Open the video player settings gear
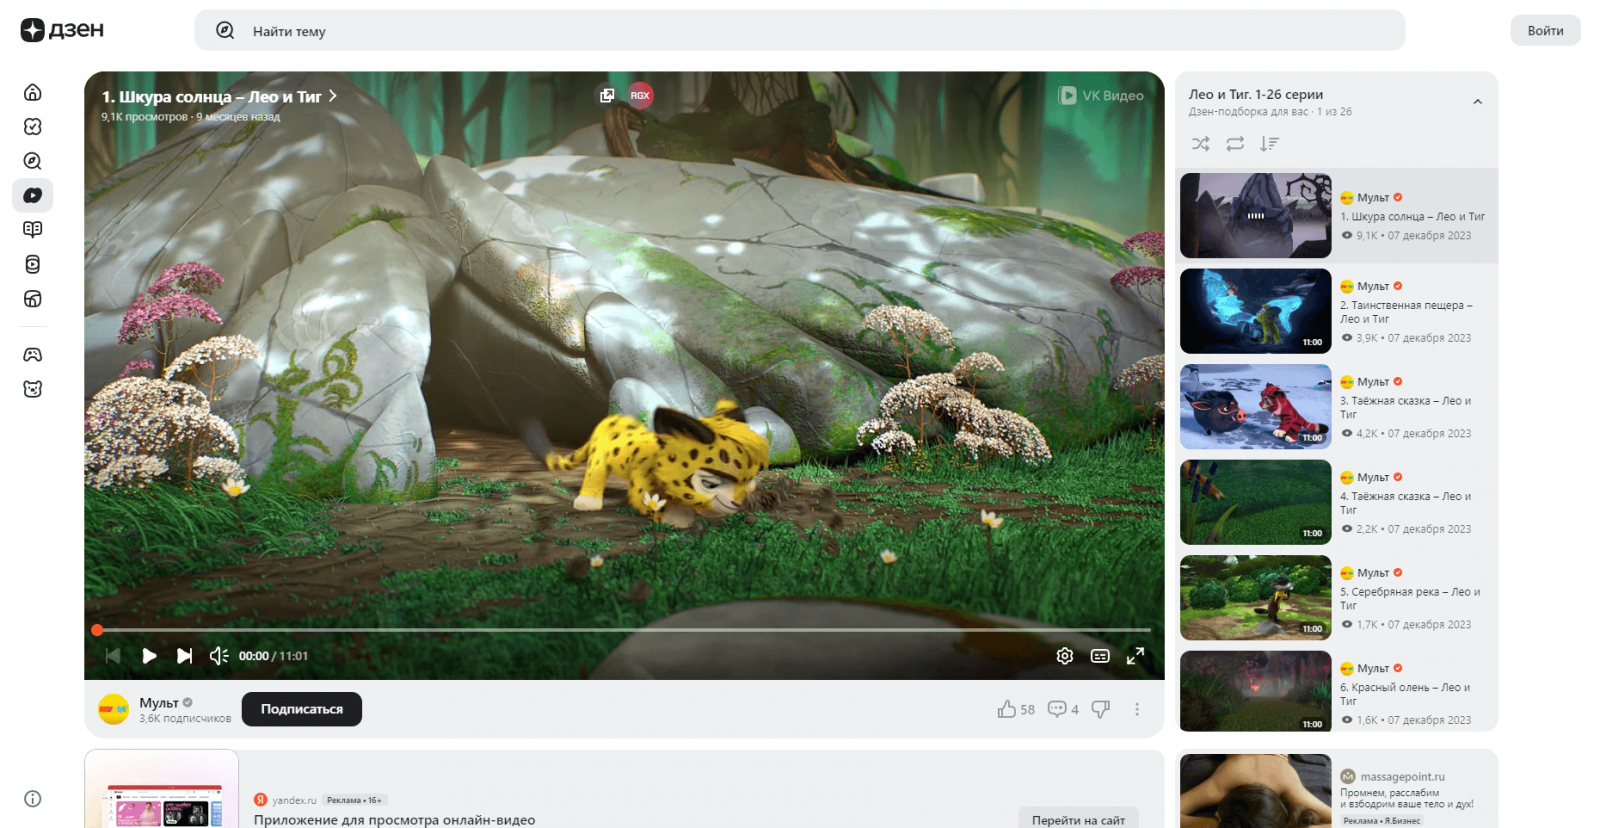The height and width of the screenshot is (828, 1600). tap(1065, 656)
